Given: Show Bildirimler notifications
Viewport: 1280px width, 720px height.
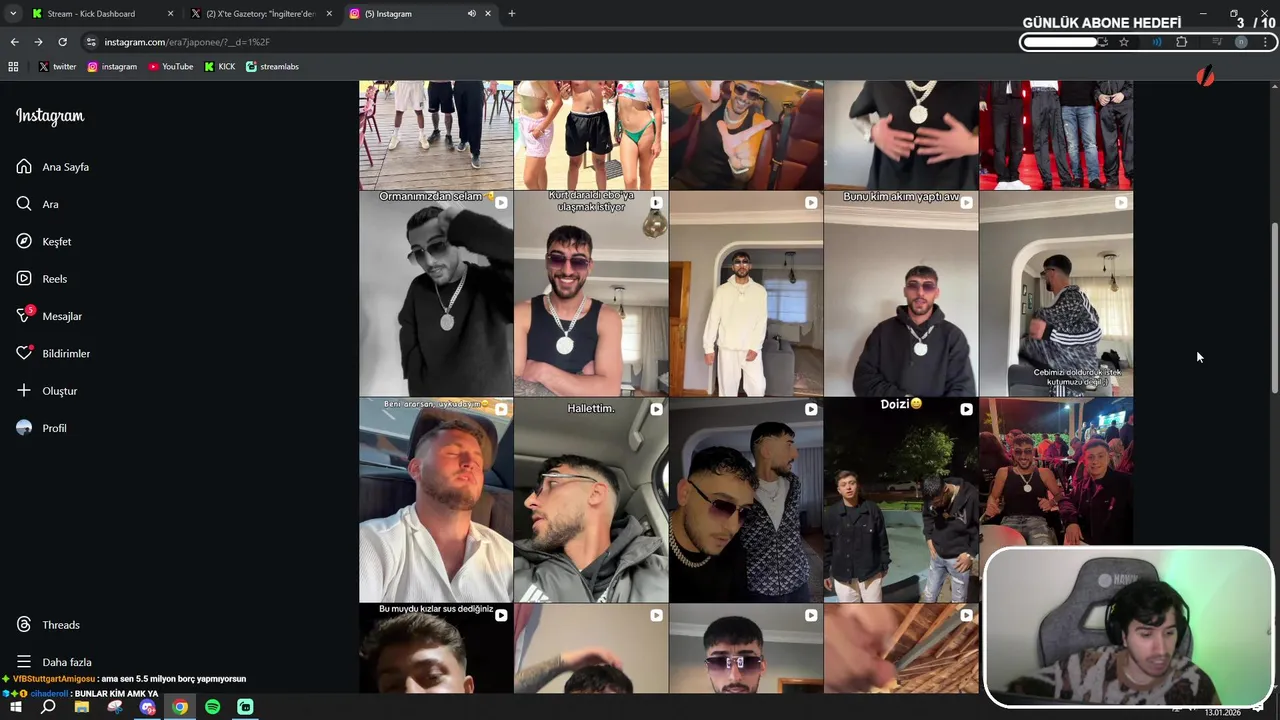Looking at the screenshot, I should coord(53,354).
